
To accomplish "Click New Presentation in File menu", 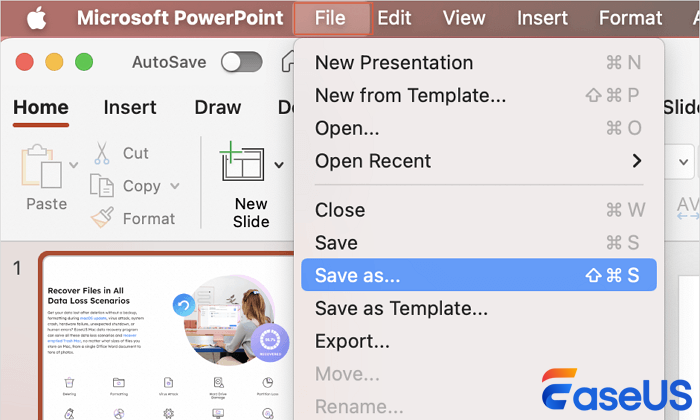I will 394,62.
